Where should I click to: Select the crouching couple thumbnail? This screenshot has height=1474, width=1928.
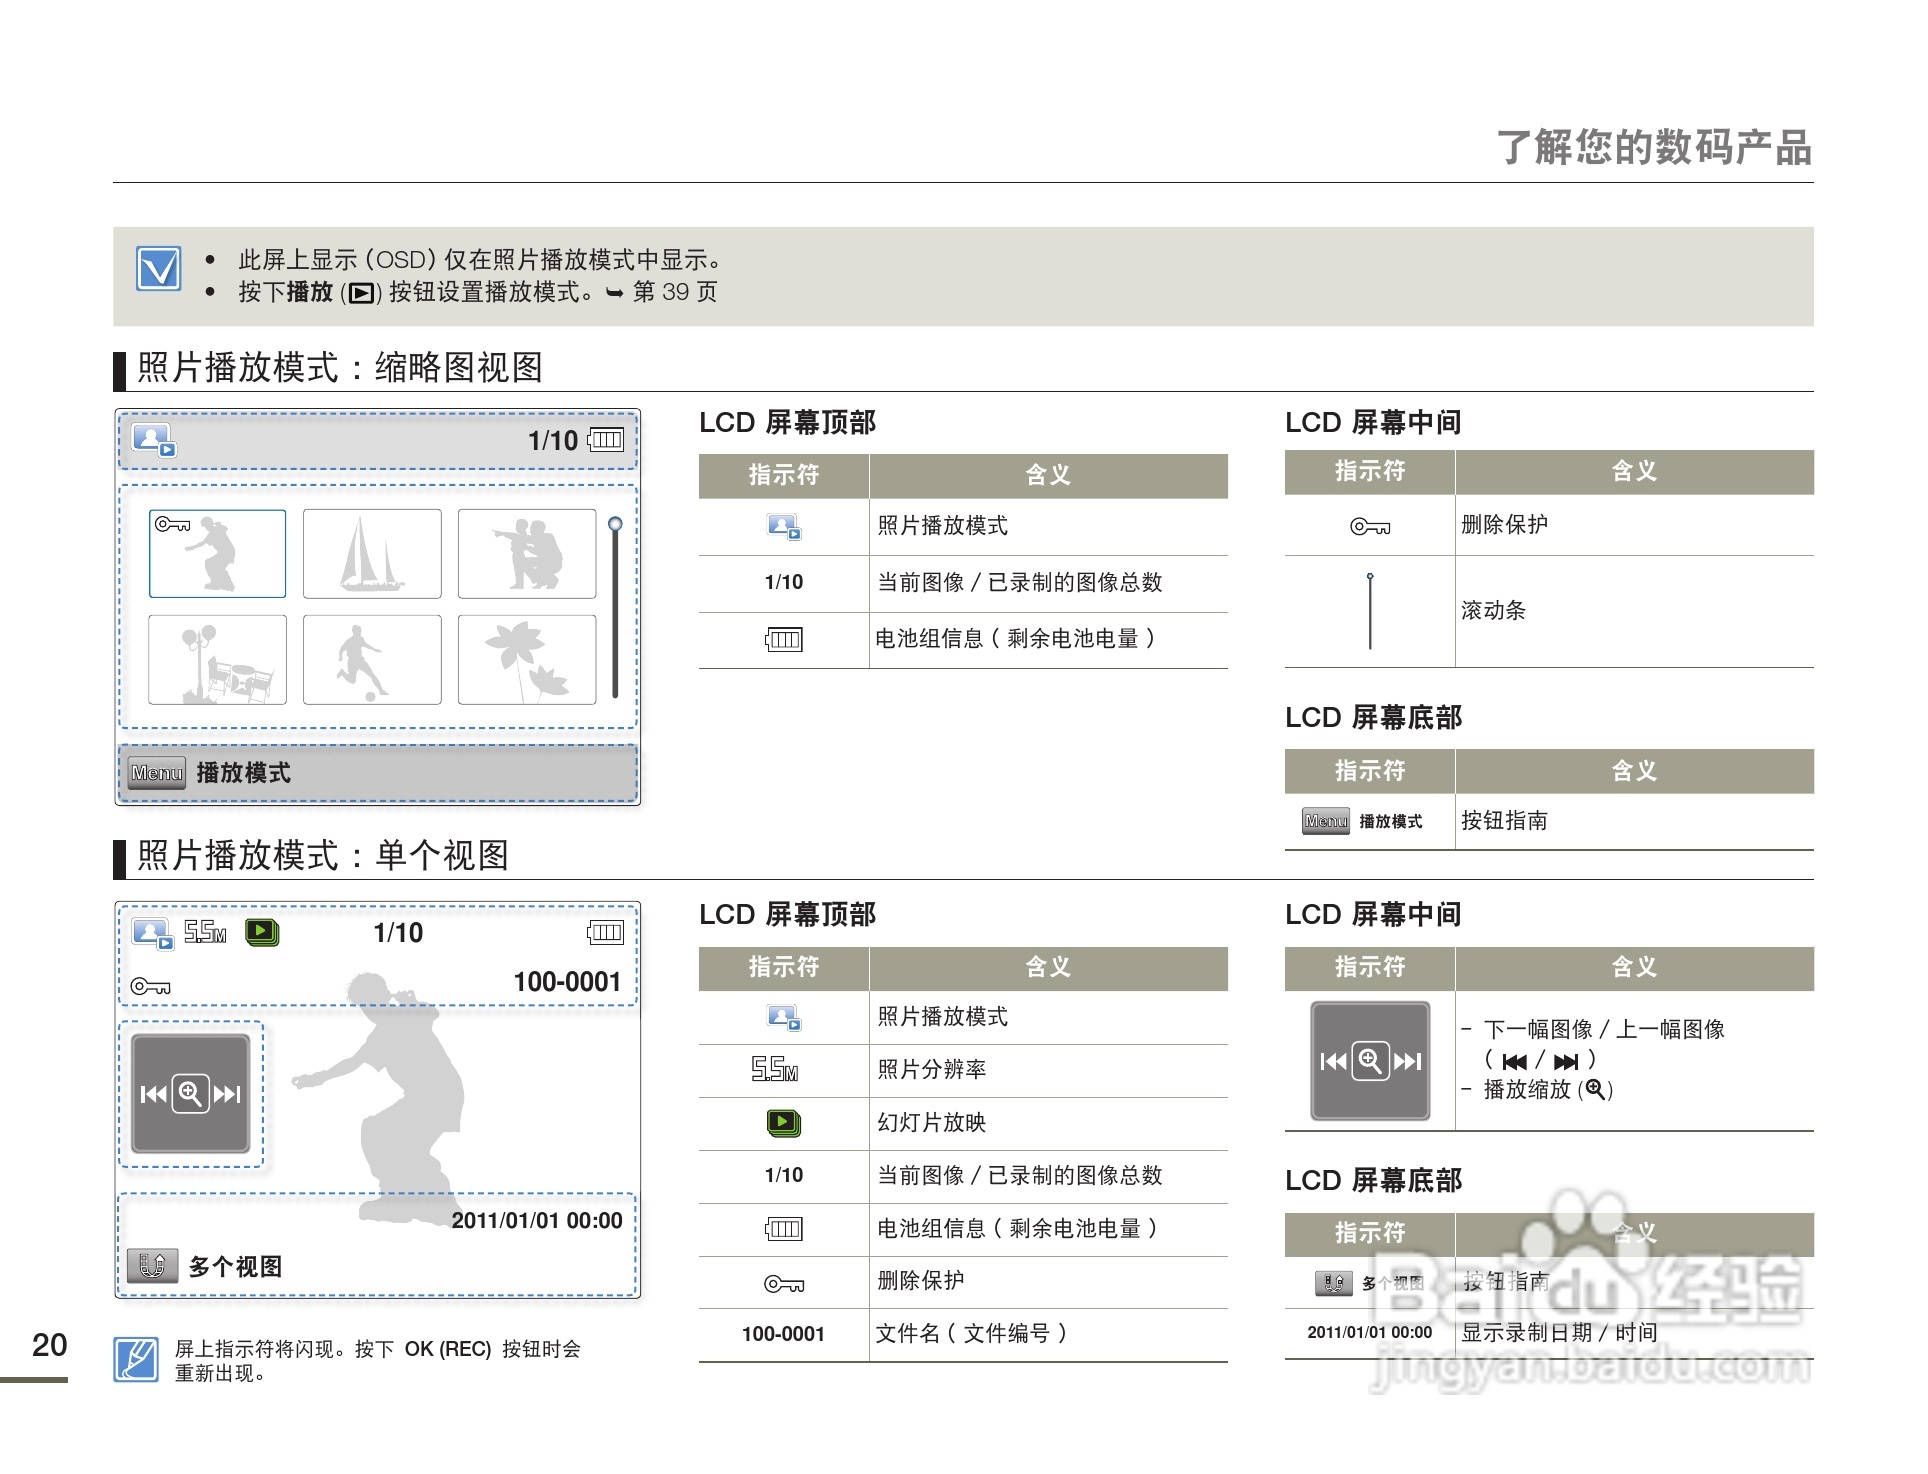click(x=527, y=554)
